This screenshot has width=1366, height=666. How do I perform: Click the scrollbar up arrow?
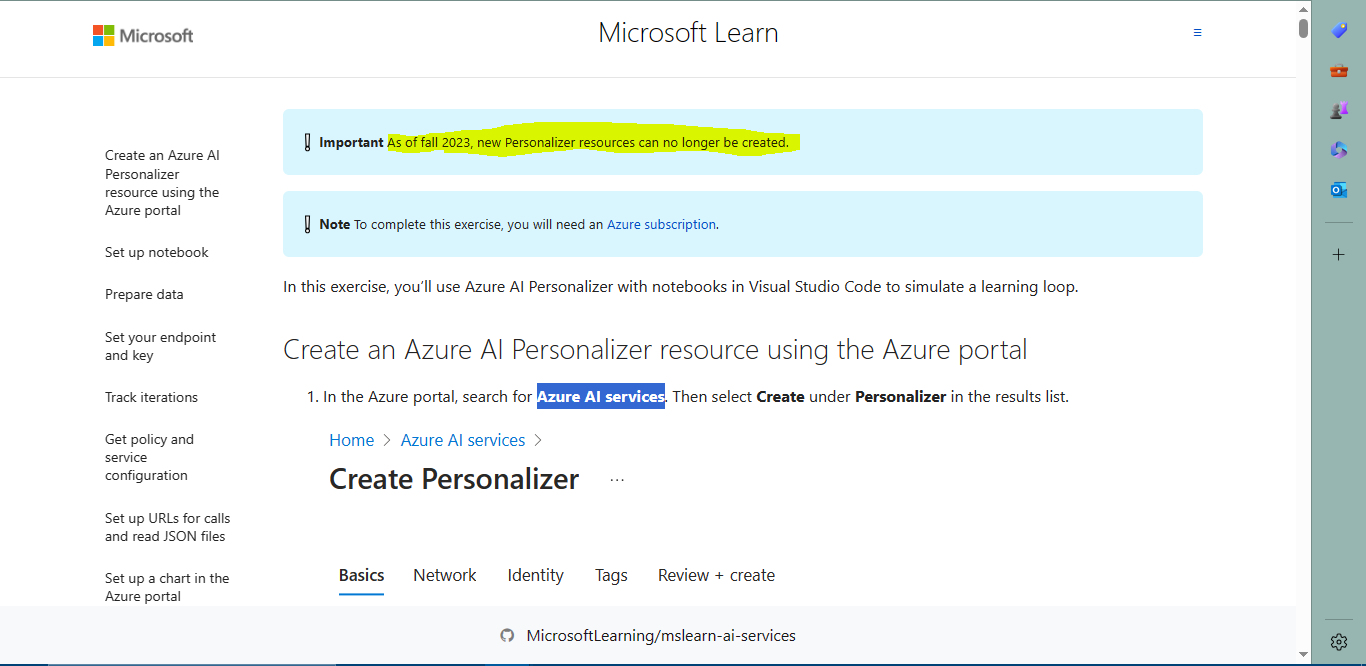(x=1303, y=8)
